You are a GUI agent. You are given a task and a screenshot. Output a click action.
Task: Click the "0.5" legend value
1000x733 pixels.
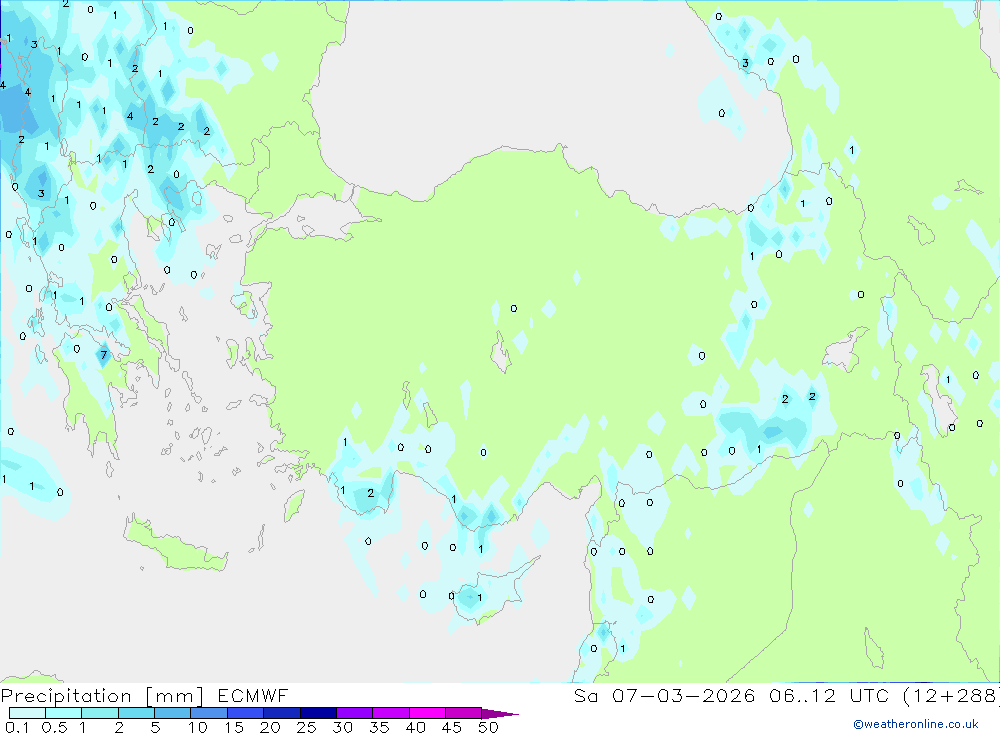(x=54, y=727)
